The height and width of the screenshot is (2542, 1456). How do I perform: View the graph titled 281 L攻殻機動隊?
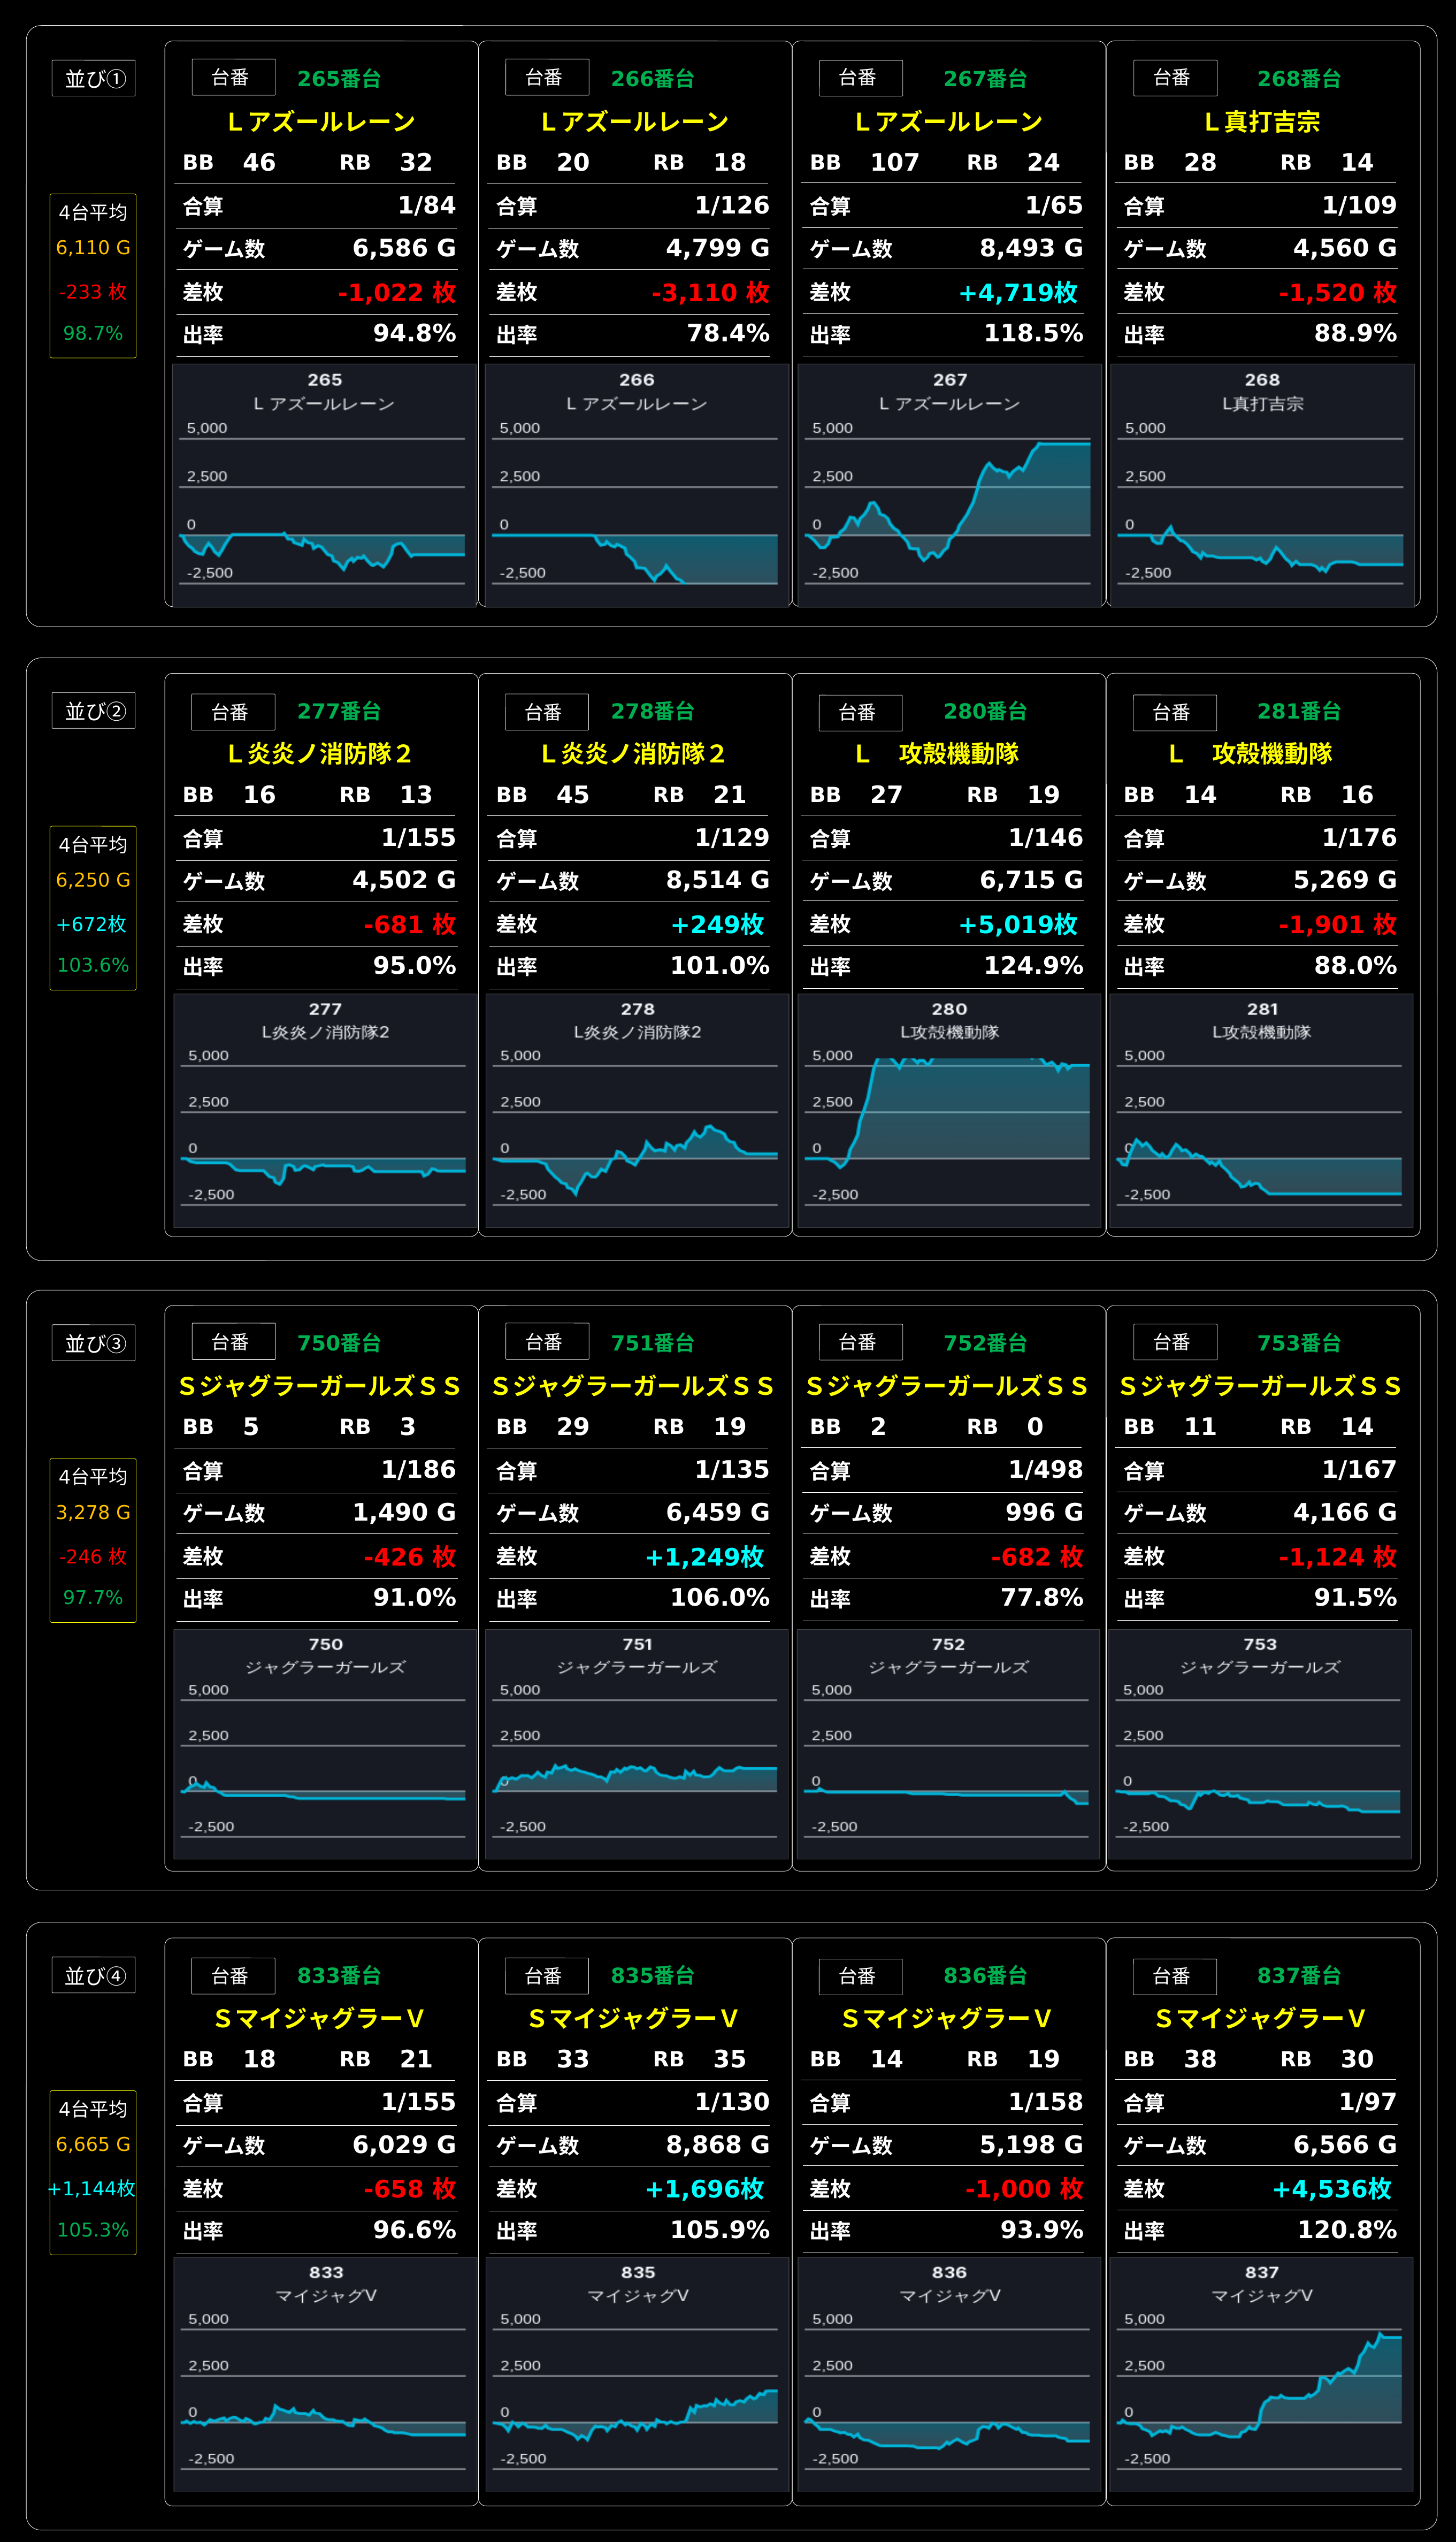coord(1261,1111)
